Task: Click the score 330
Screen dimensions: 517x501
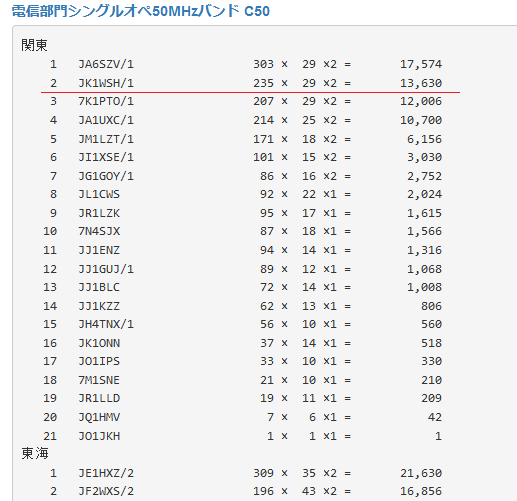Action: point(432,361)
